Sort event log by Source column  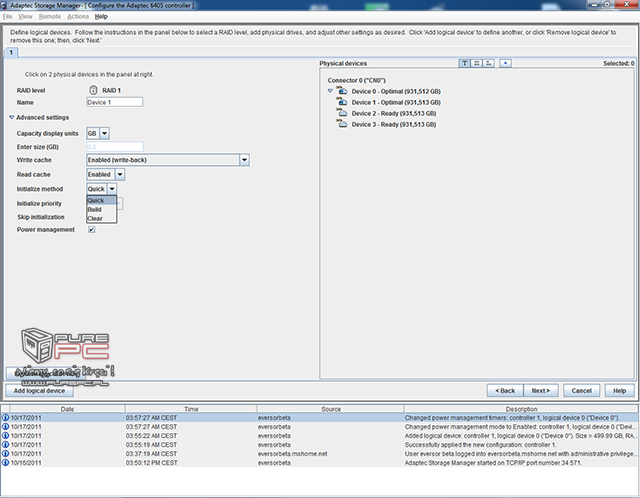(331, 409)
